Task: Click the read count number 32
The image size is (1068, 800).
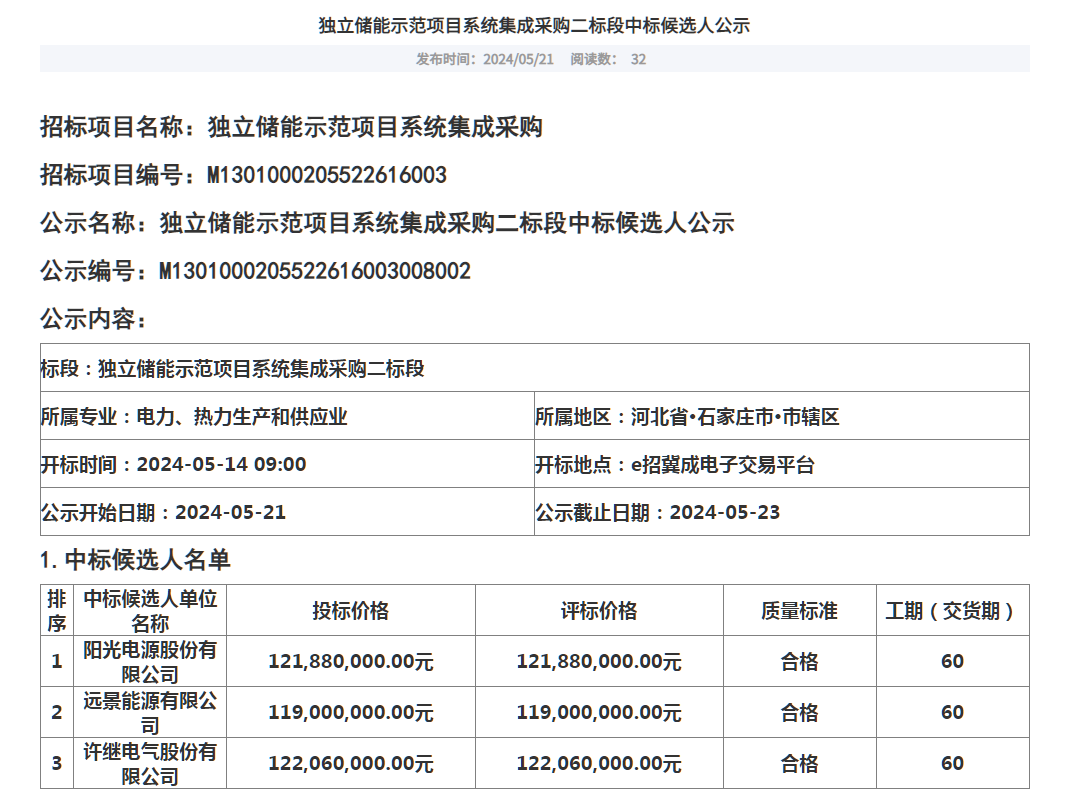Action: coord(638,59)
